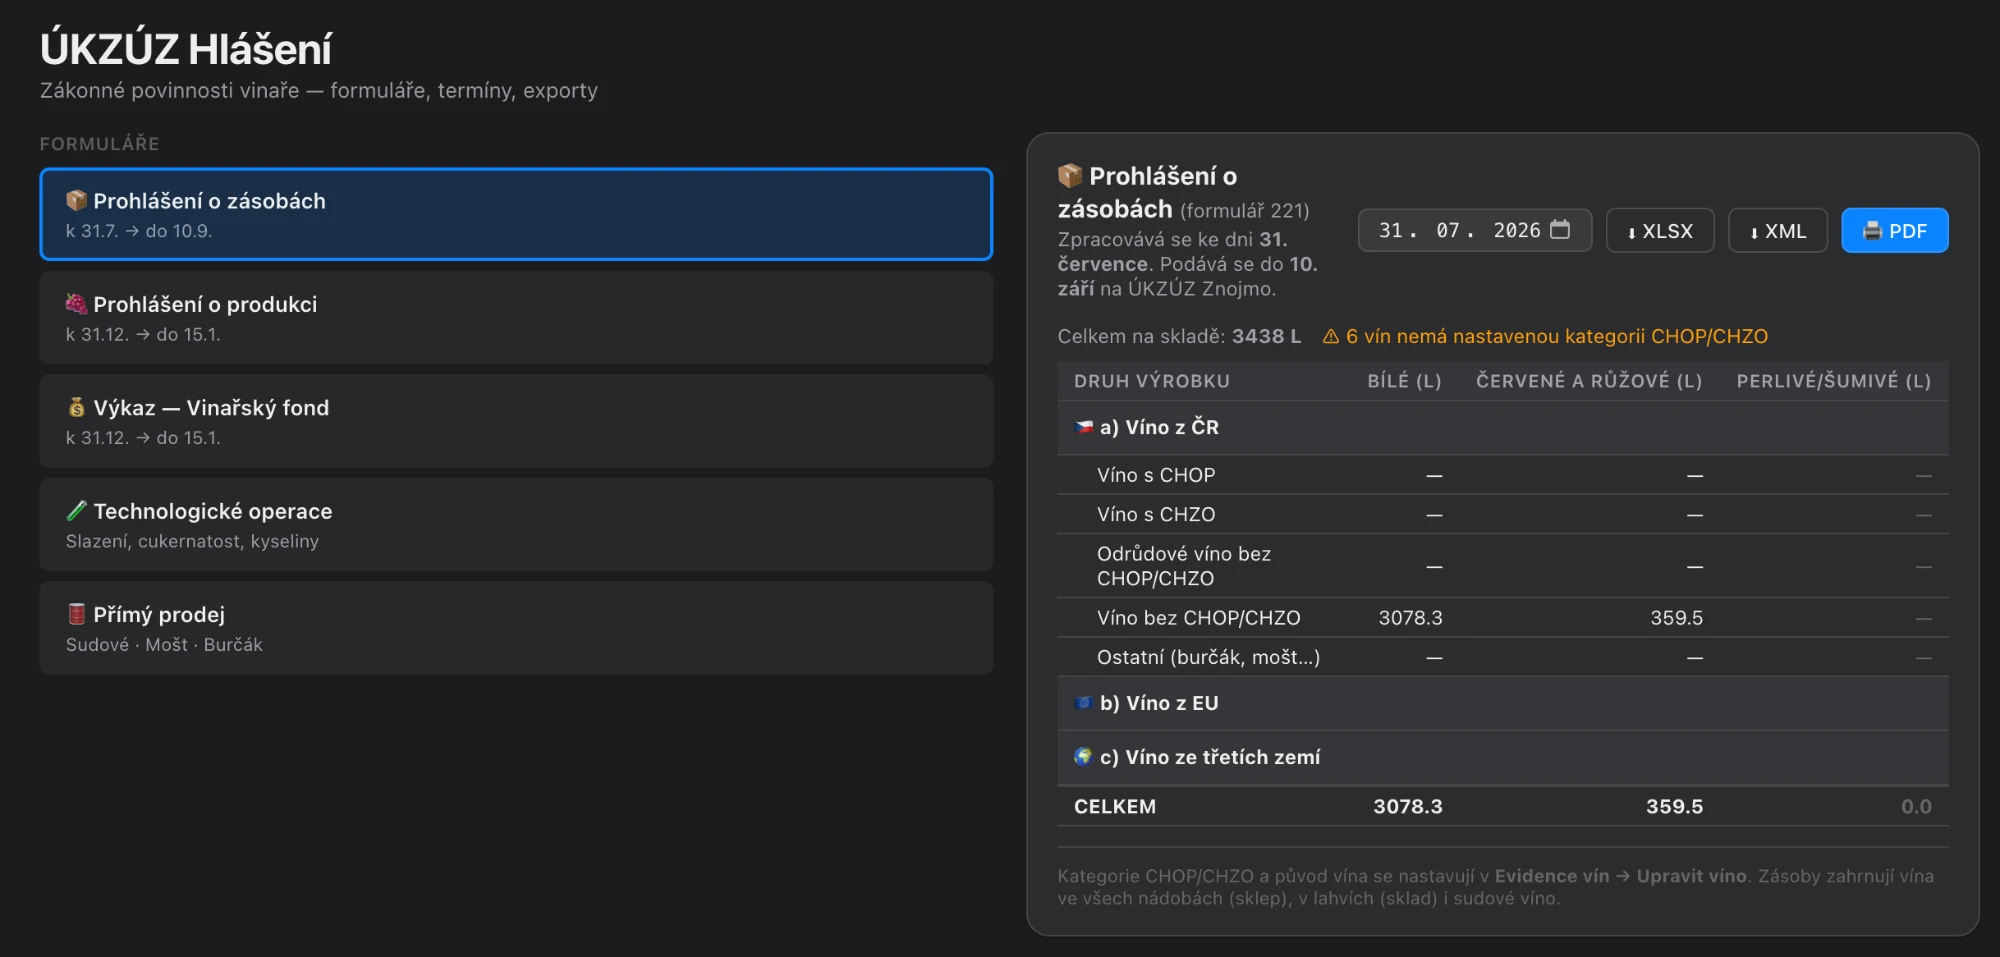Screen dimensions: 2000x957
Task: Export the form as XML
Action: [1778, 231]
